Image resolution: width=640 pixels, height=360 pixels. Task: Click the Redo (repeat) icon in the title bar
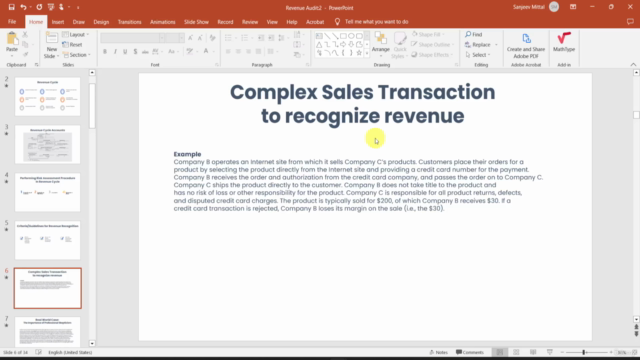coord(39,7)
